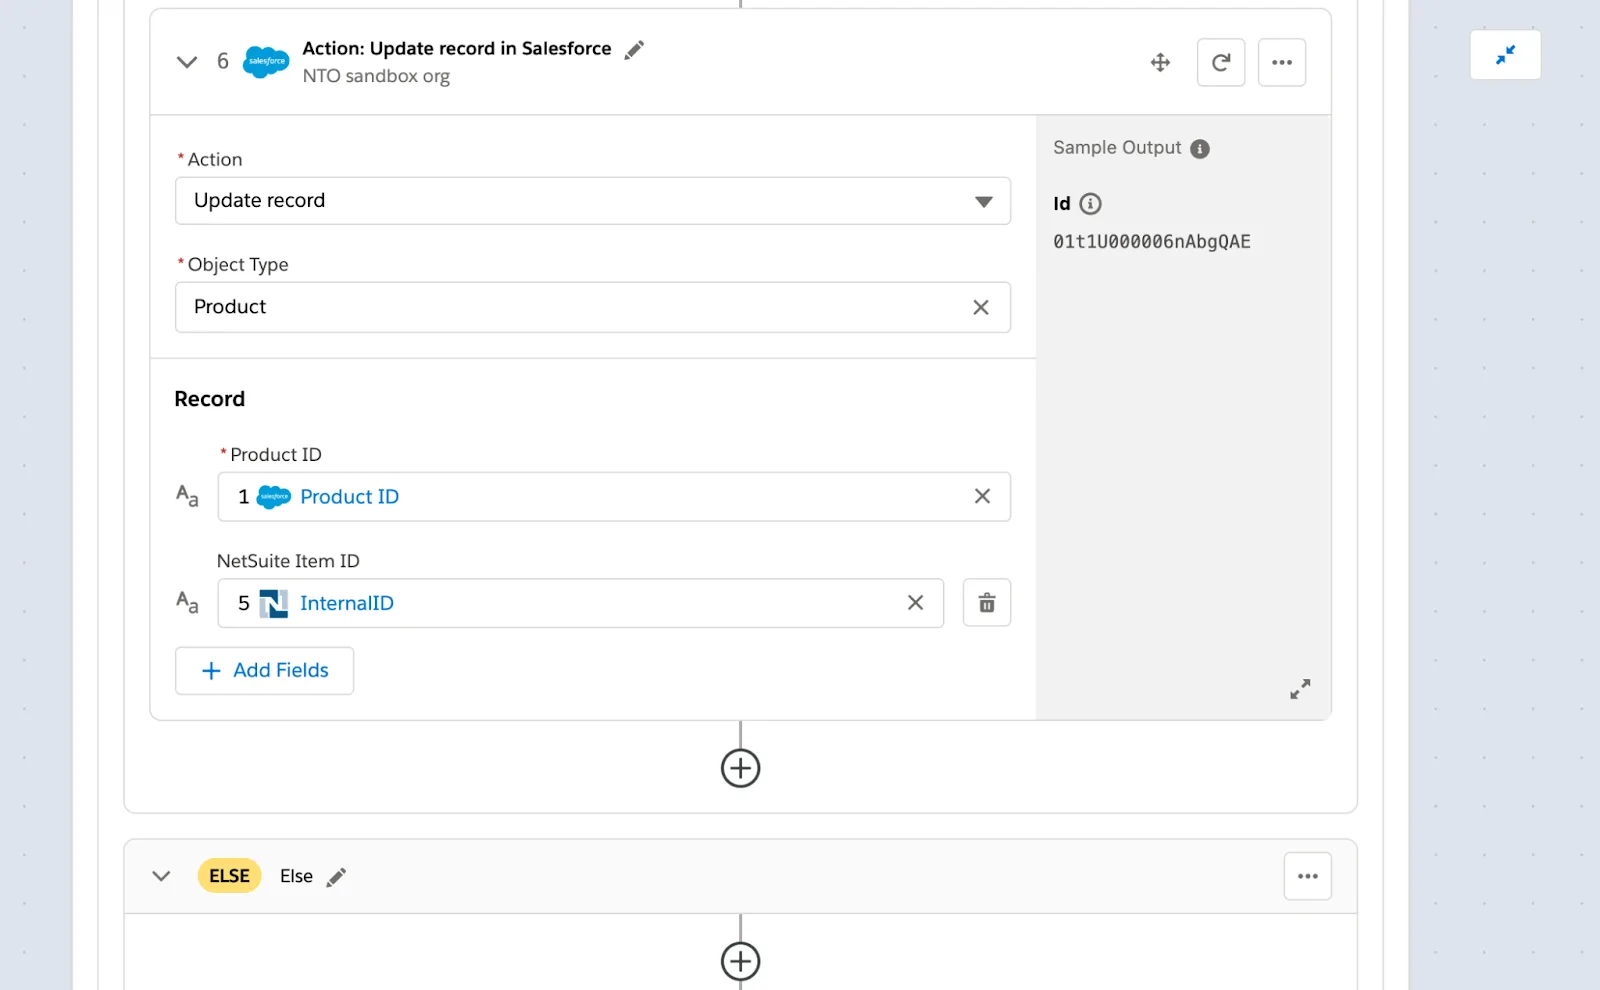Click the Salesforce logo on step 6
The width and height of the screenshot is (1600, 990).
pos(265,61)
